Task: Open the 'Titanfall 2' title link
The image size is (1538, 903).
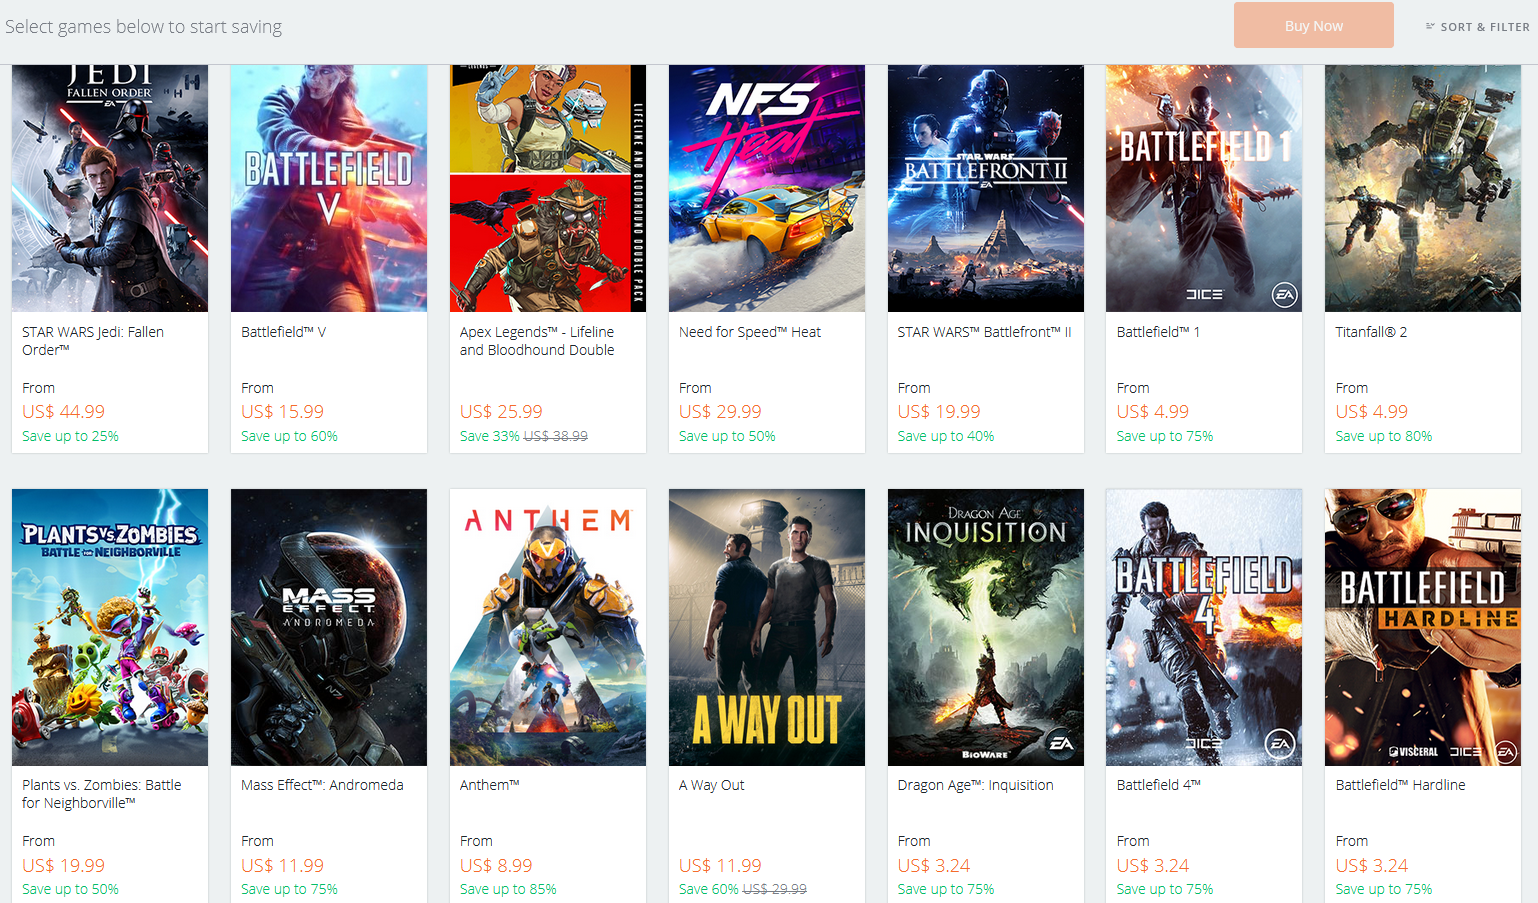Action: point(1372,332)
